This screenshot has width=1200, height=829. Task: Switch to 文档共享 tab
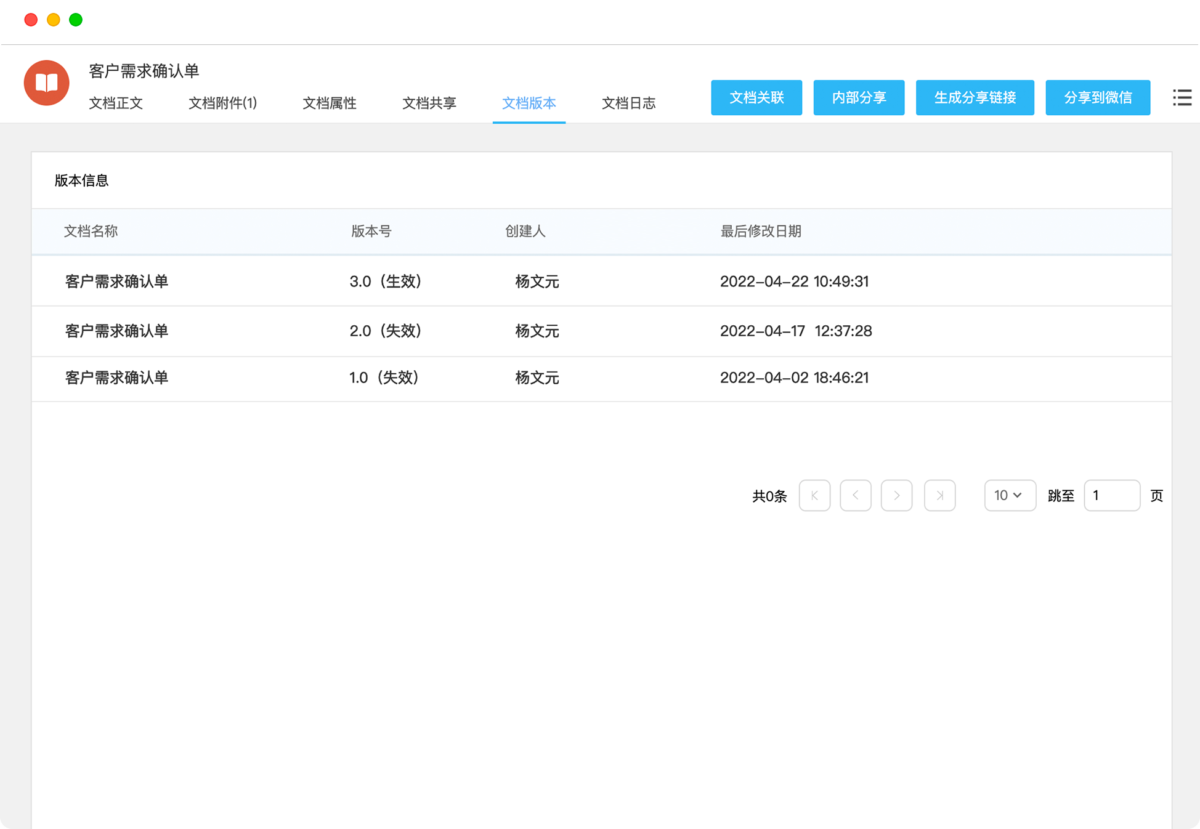(430, 103)
